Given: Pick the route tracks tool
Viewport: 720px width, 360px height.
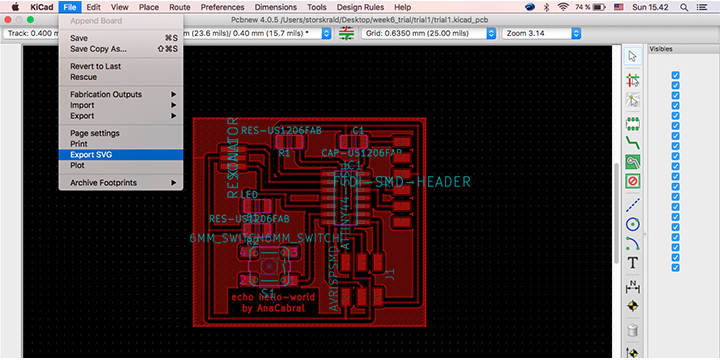Looking at the screenshot, I should click(x=633, y=143).
